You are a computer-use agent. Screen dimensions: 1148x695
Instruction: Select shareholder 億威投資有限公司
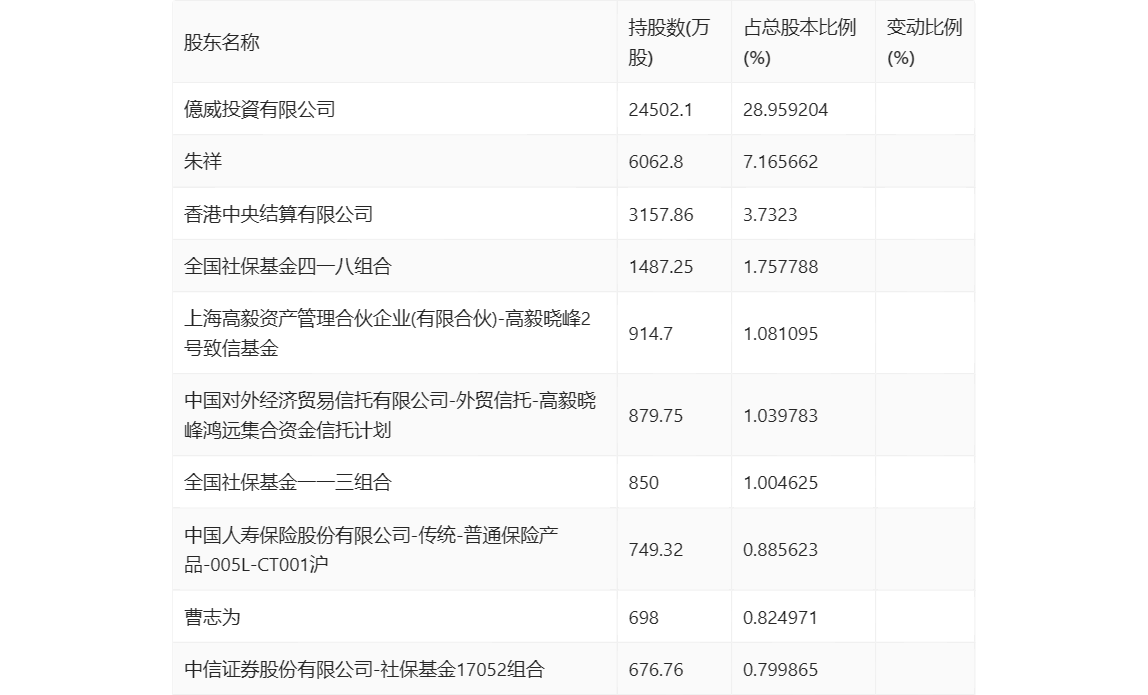[x=260, y=110]
